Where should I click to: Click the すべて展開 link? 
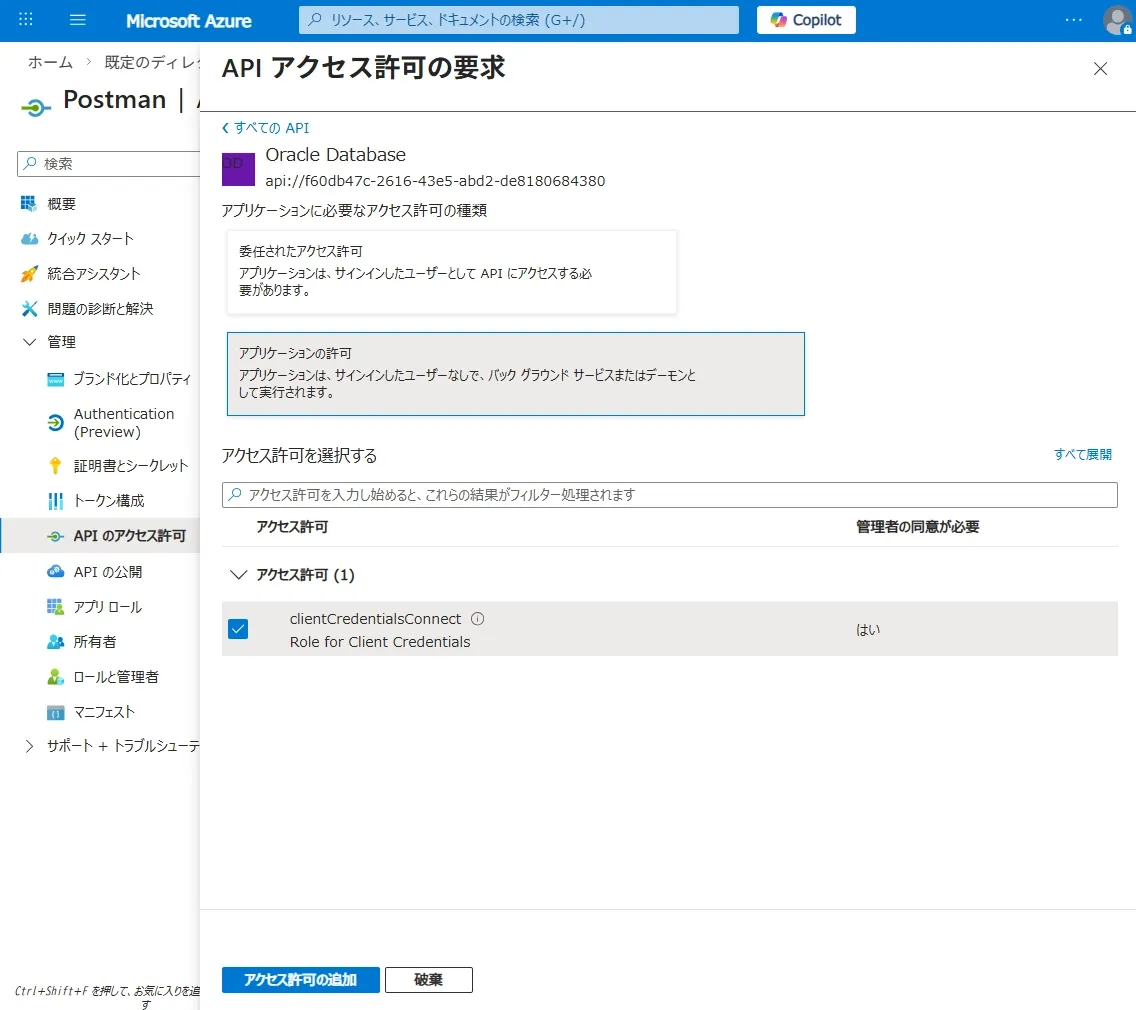1082,455
